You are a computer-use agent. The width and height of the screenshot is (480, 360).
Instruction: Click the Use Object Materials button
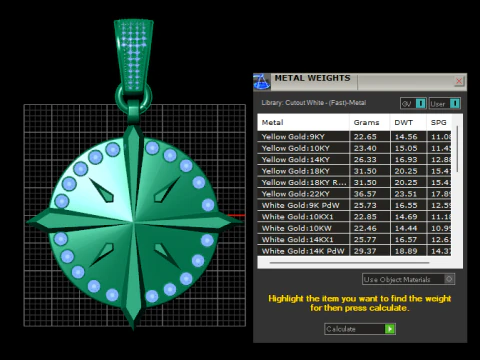(x=408, y=279)
